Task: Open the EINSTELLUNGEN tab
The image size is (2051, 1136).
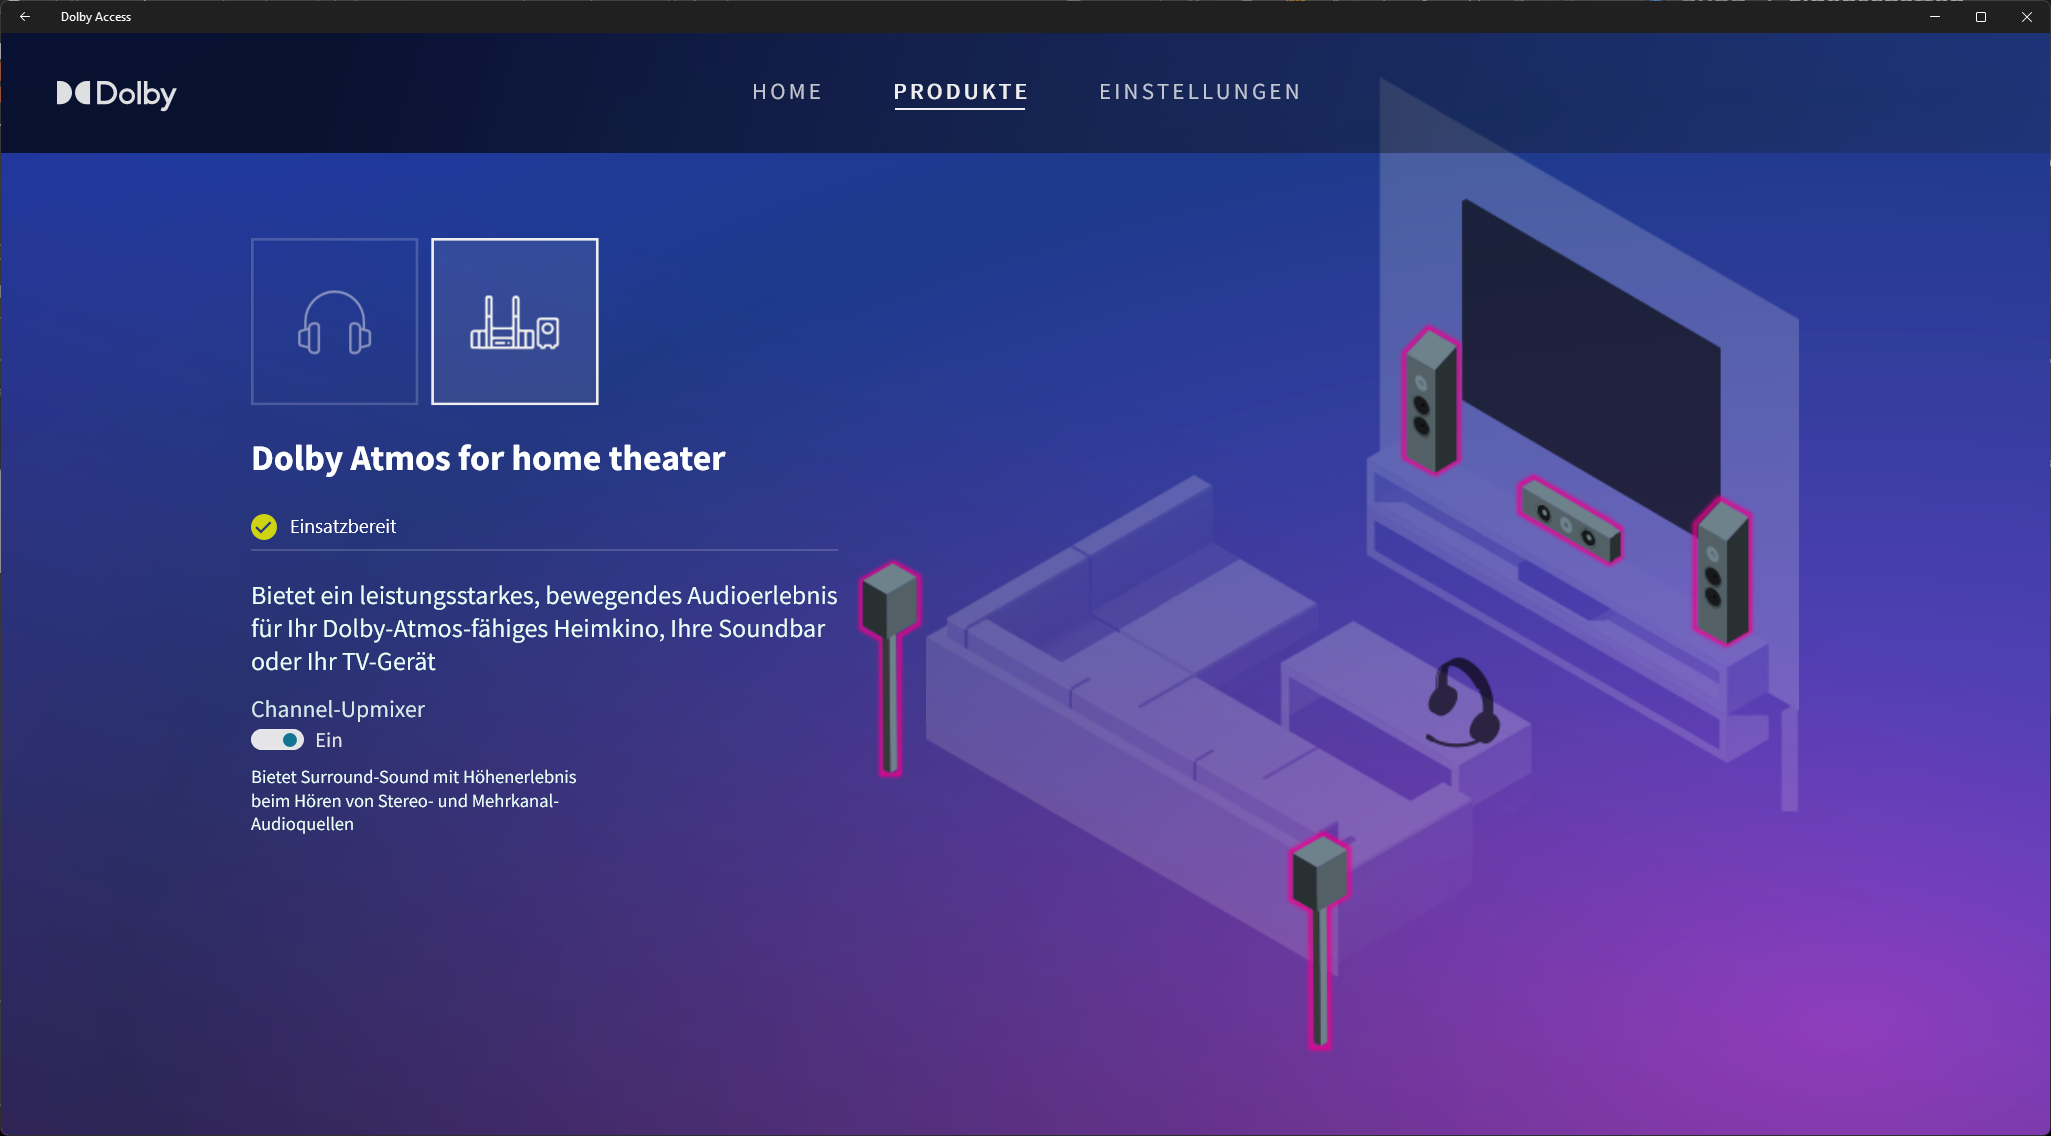Action: pyautogui.click(x=1200, y=92)
